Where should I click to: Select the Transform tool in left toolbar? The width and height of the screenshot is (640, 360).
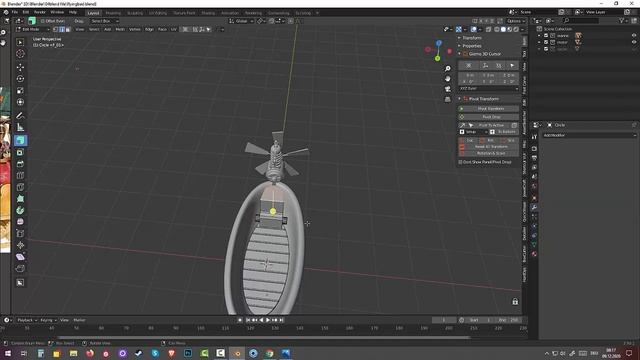coord(20,102)
